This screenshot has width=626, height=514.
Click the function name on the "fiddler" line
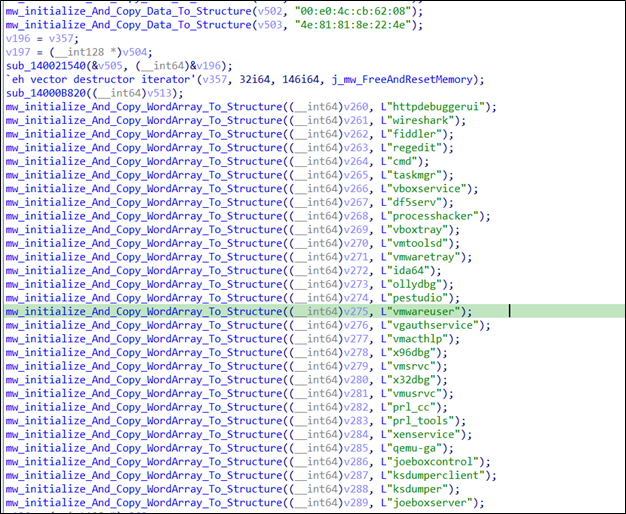tap(143, 134)
